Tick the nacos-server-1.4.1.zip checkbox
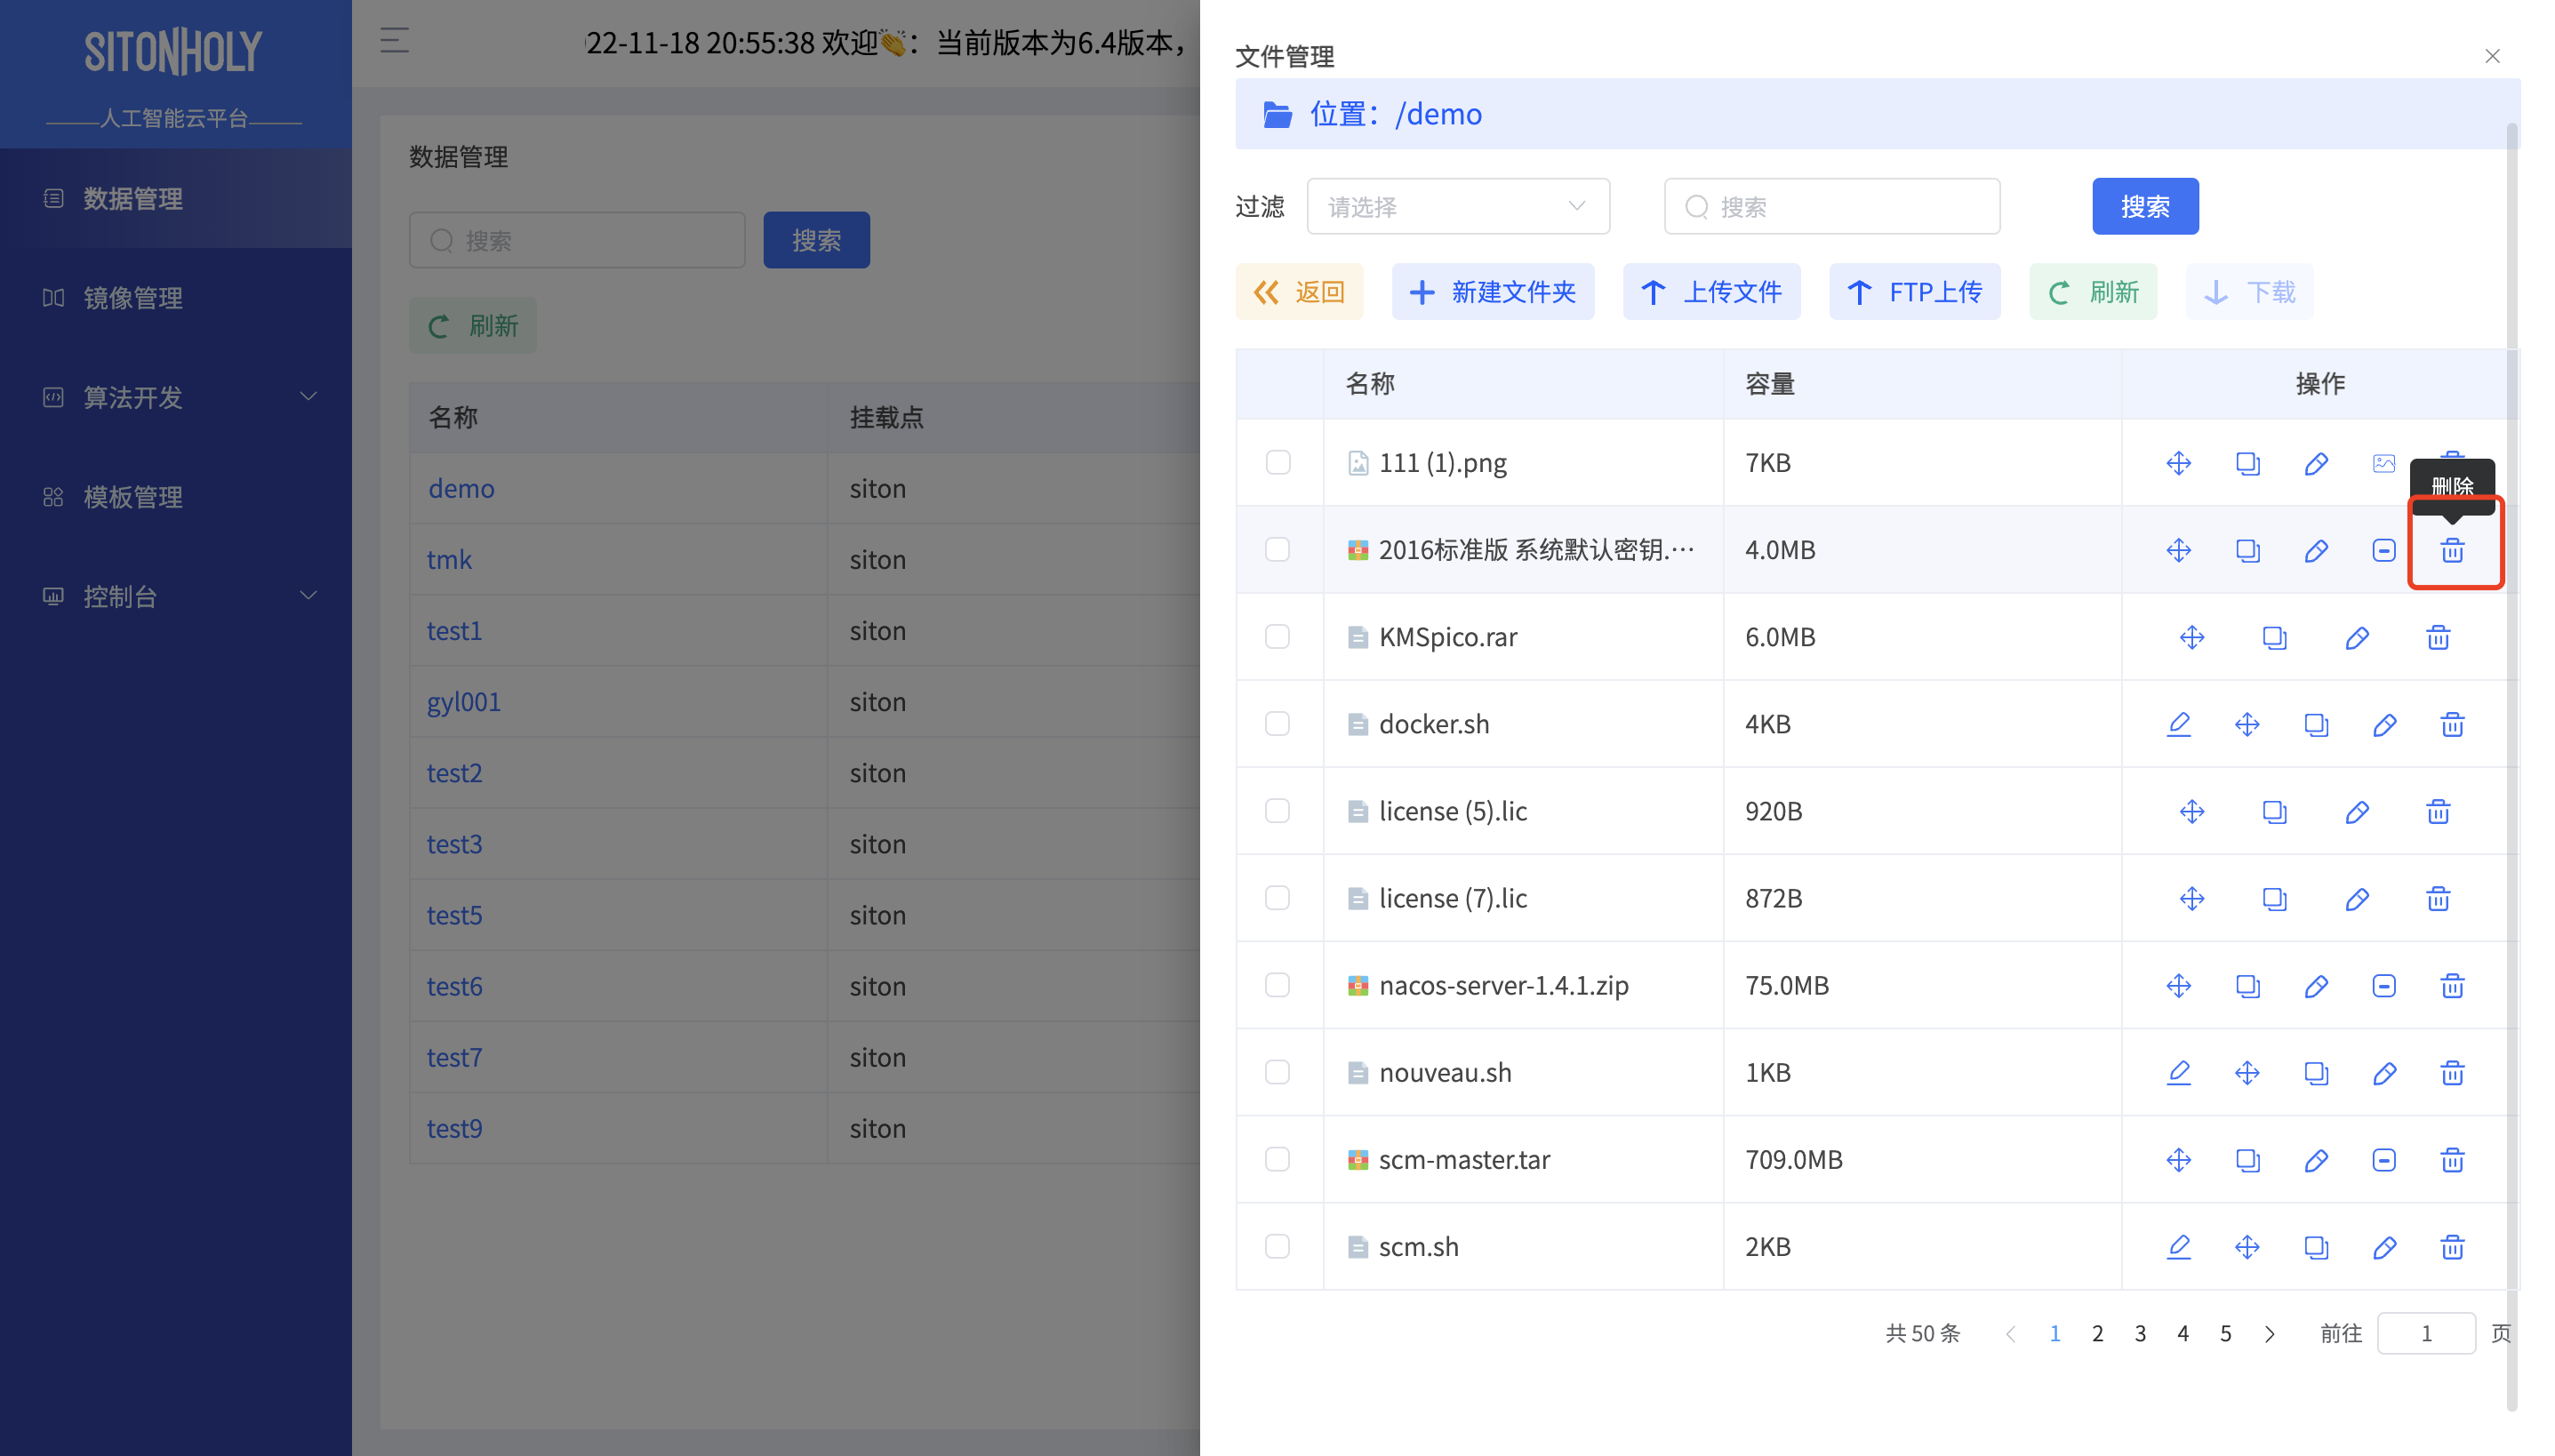The width and height of the screenshot is (2555, 1456). tap(1277, 984)
